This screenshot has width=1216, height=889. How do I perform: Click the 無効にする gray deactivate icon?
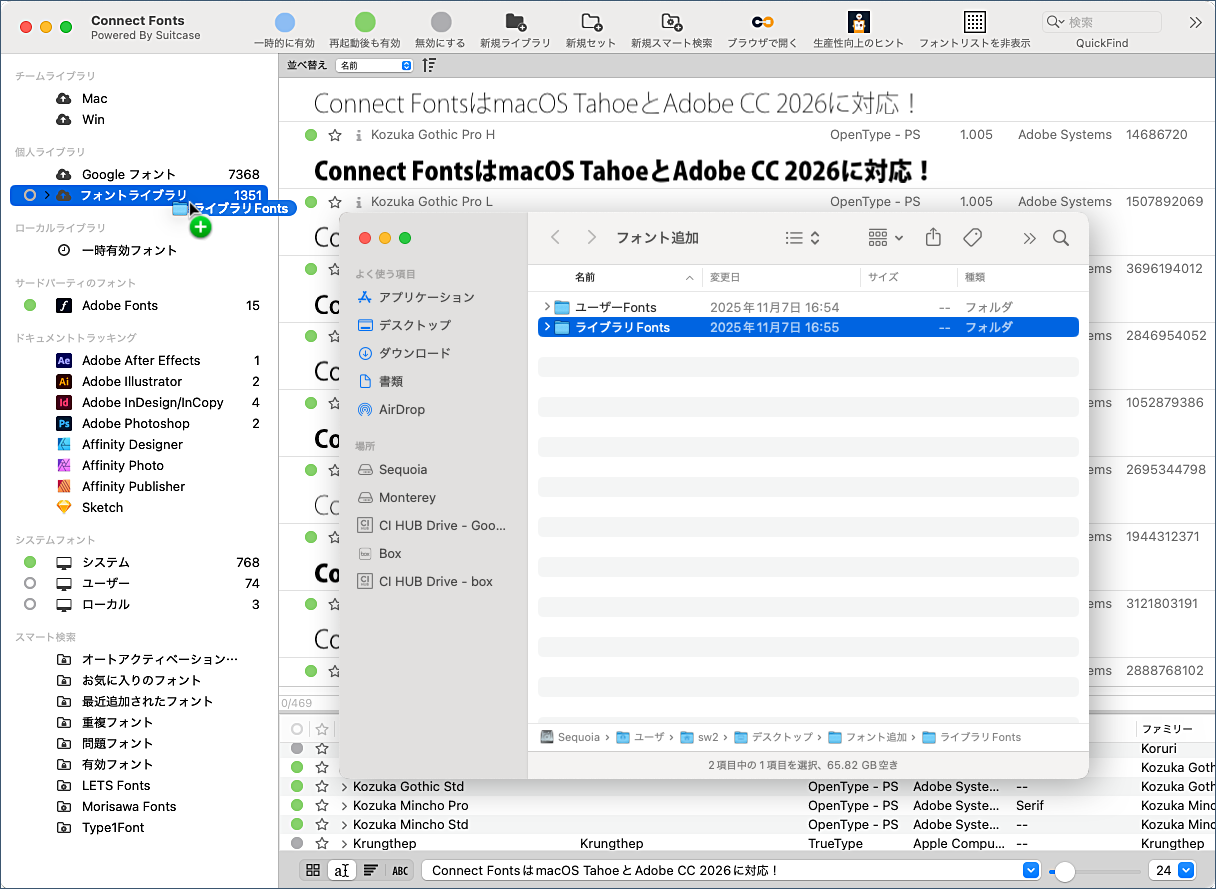(441, 22)
